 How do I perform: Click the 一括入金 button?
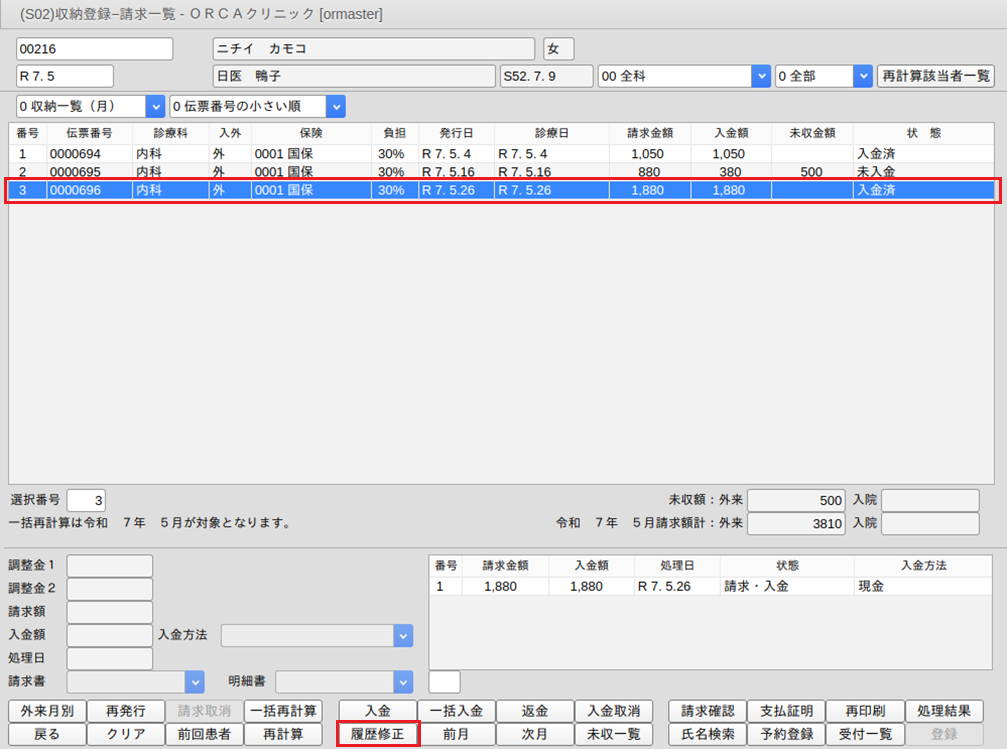pos(456,711)
